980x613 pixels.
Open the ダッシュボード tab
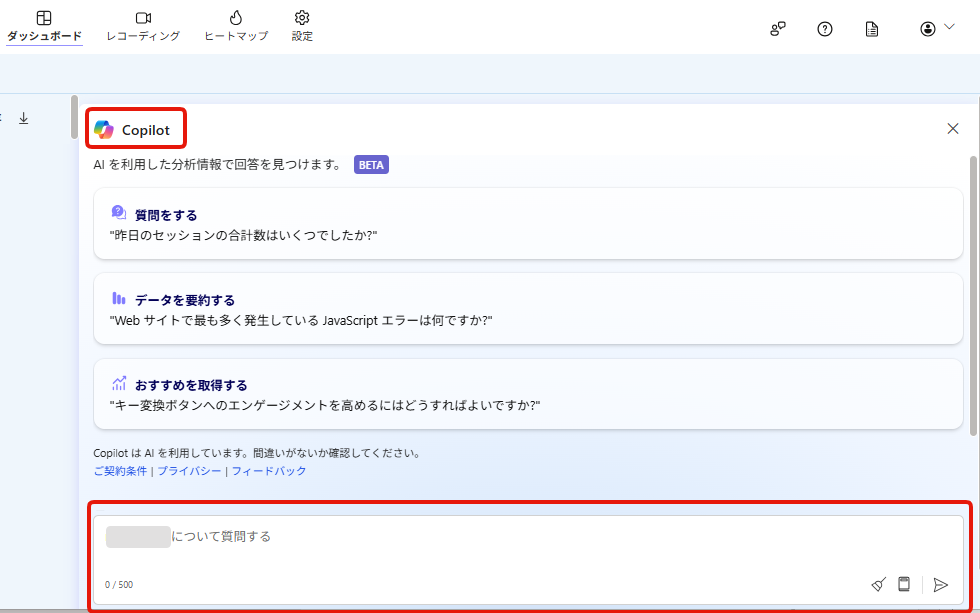pos(44,26)
